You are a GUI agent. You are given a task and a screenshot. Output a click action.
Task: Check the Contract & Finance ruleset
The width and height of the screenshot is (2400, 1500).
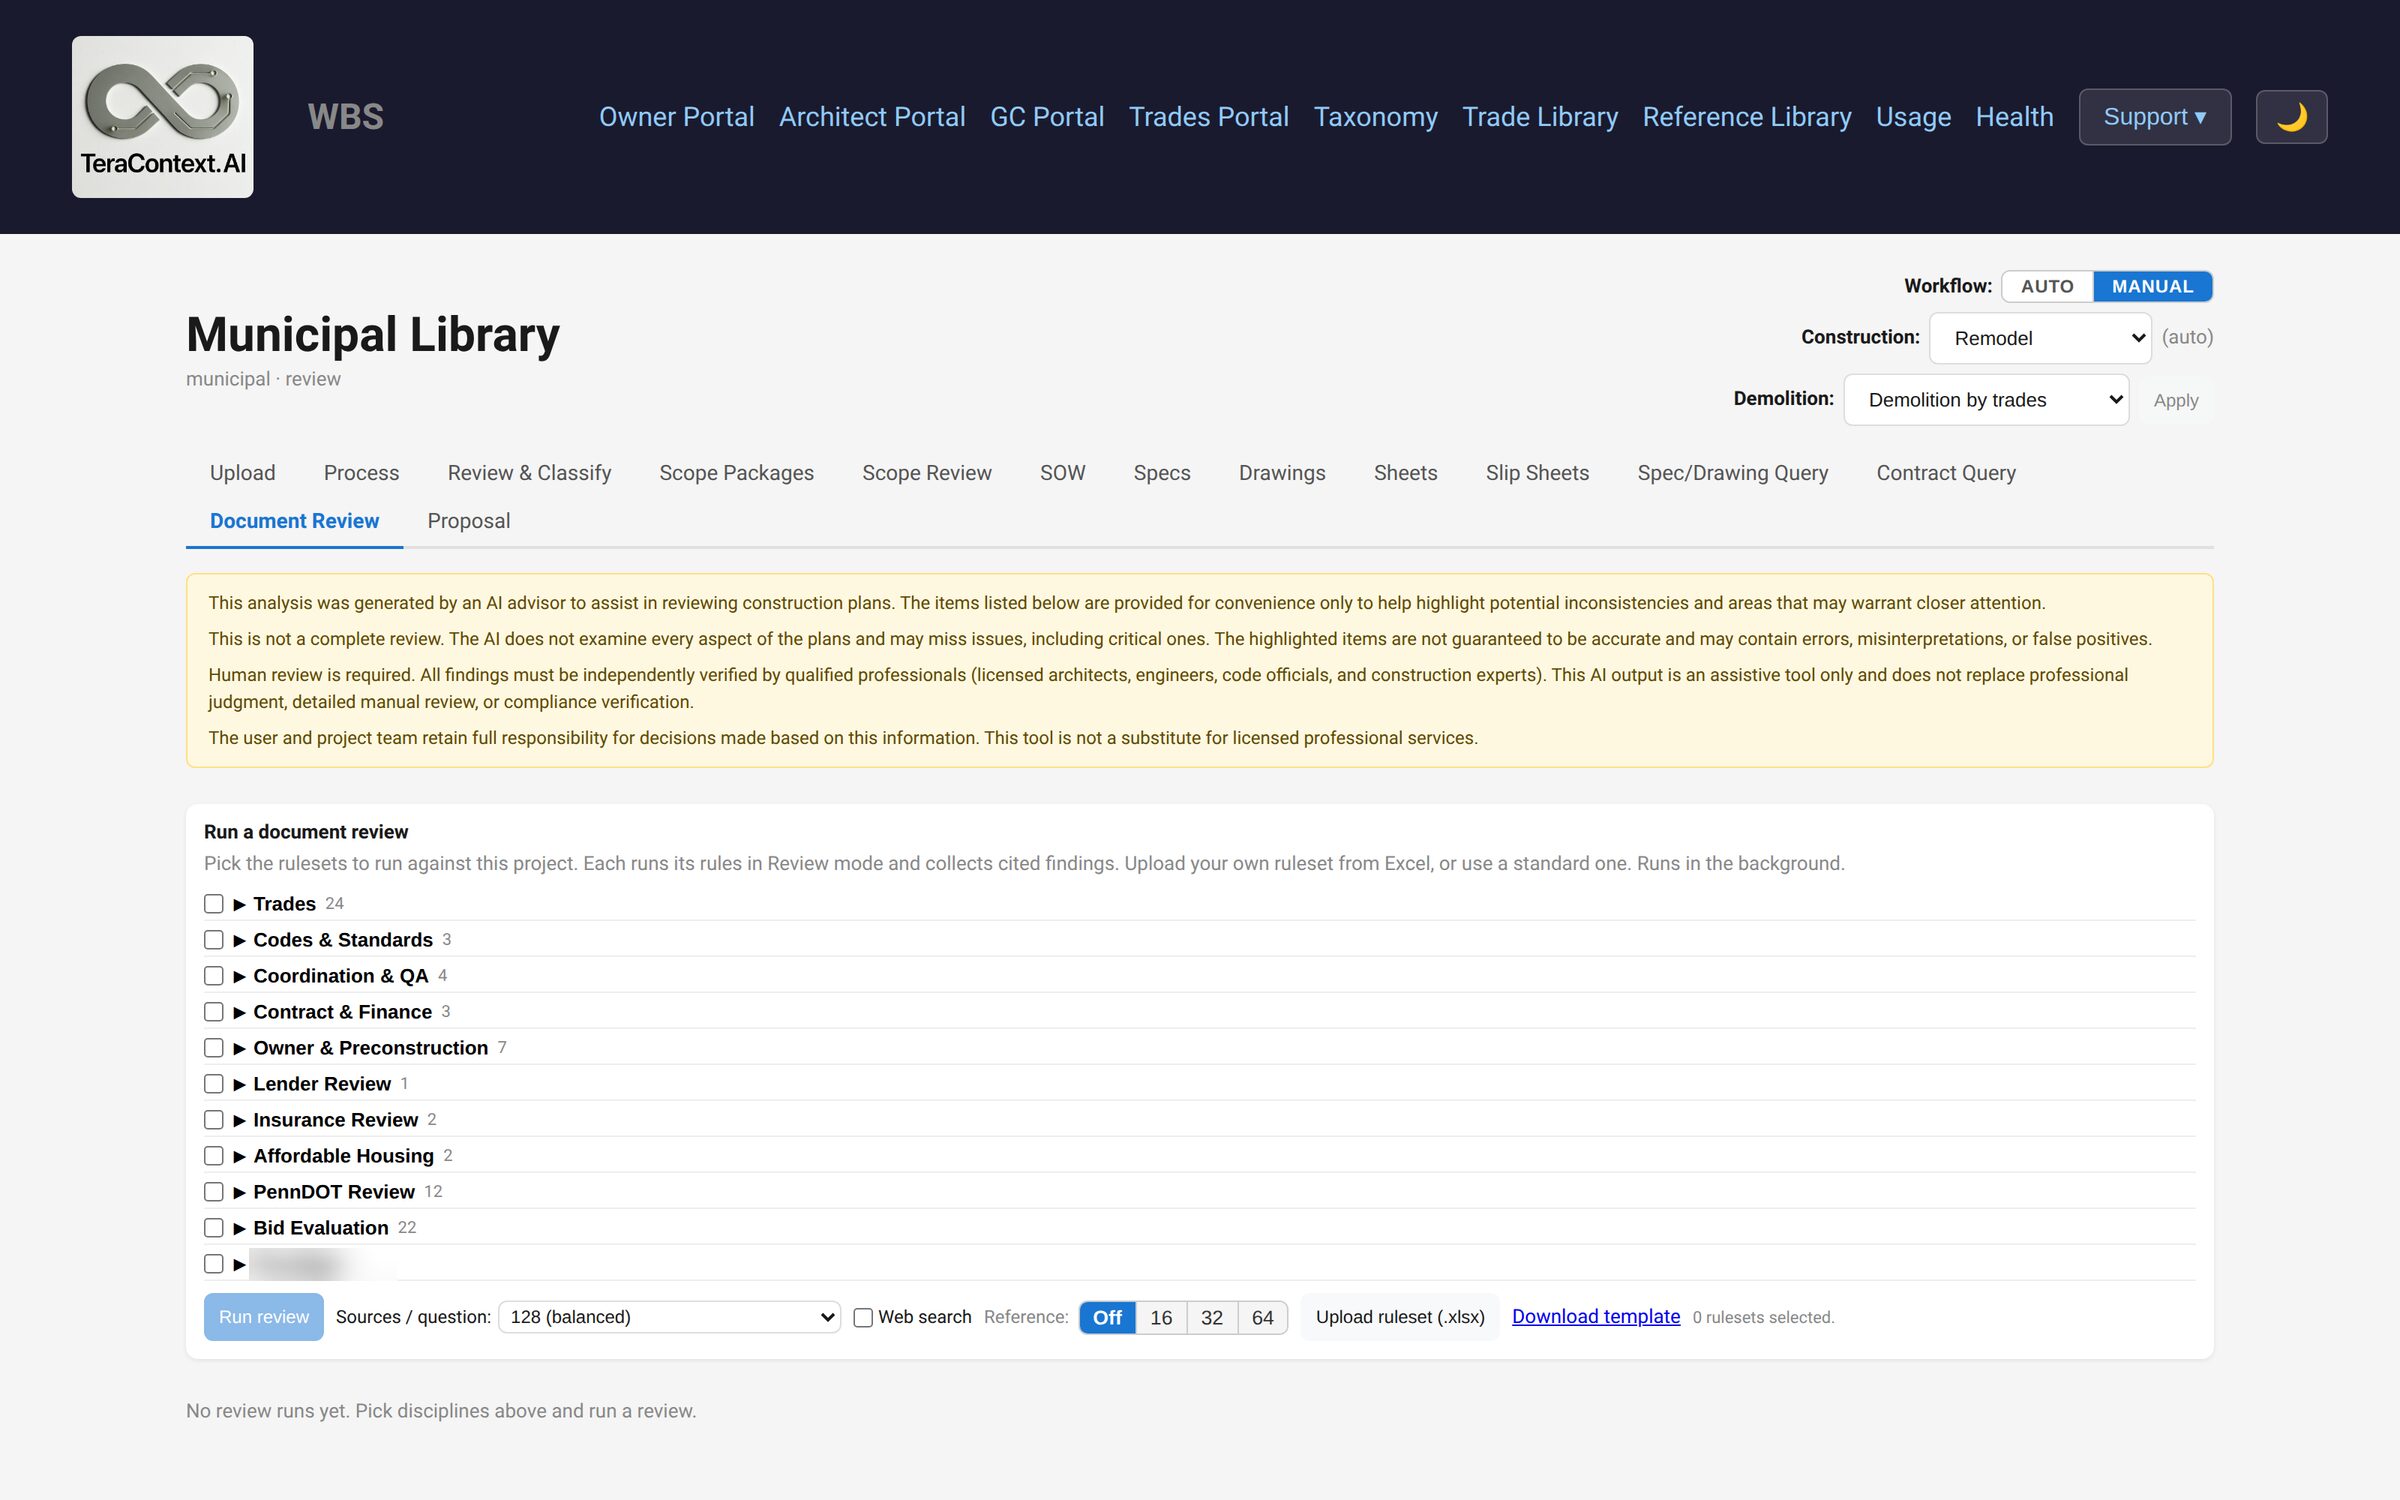pos(213,1012)
